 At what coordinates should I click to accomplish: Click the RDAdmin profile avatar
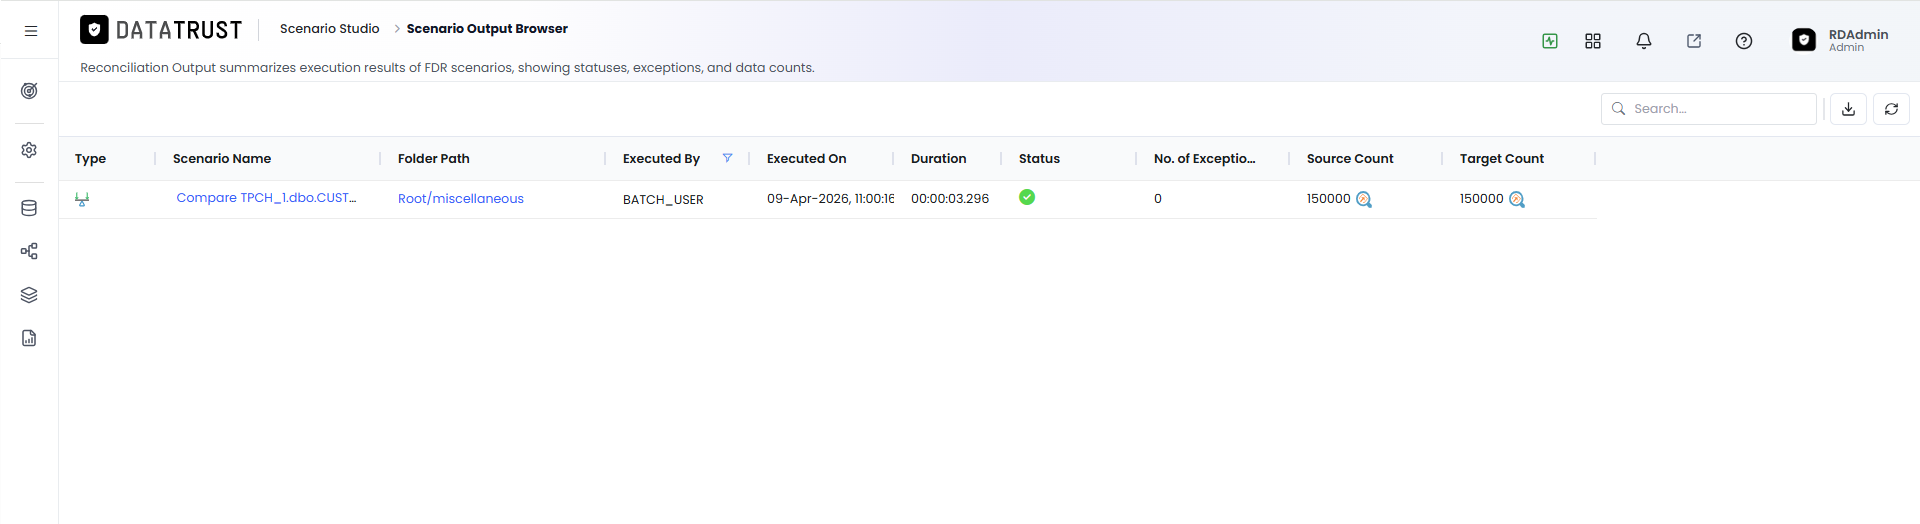pos(1804,40)
